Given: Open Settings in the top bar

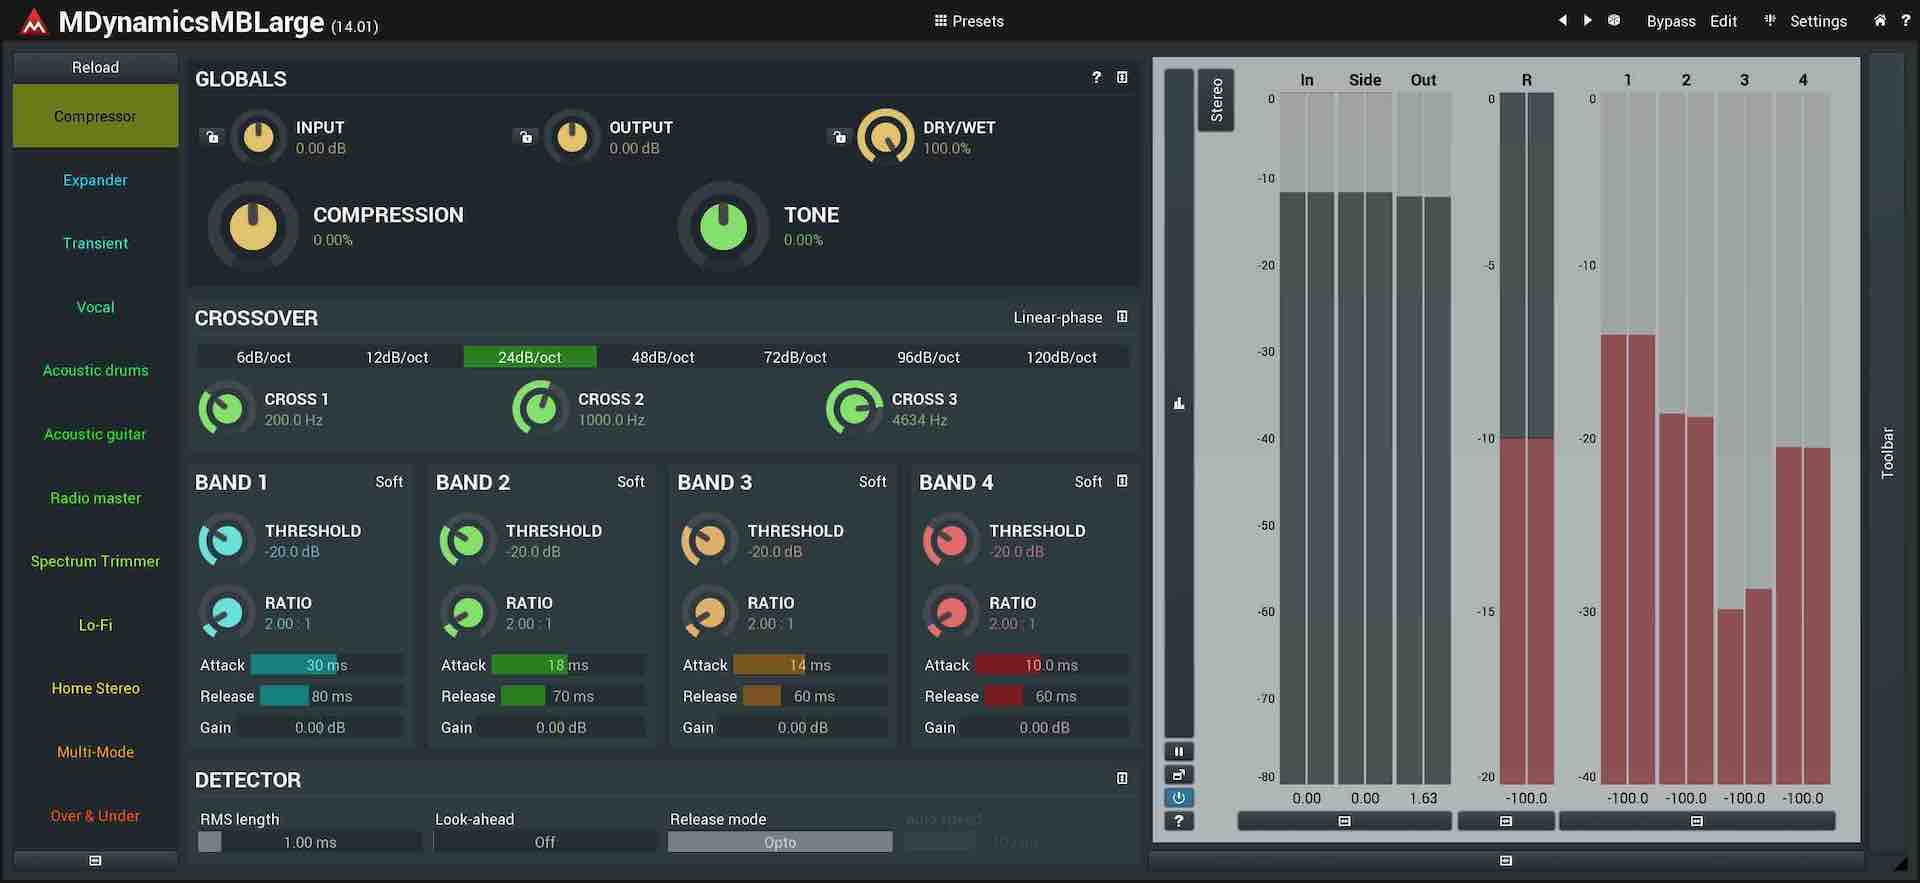Looking at the screenshot, I should (1817, 21).
